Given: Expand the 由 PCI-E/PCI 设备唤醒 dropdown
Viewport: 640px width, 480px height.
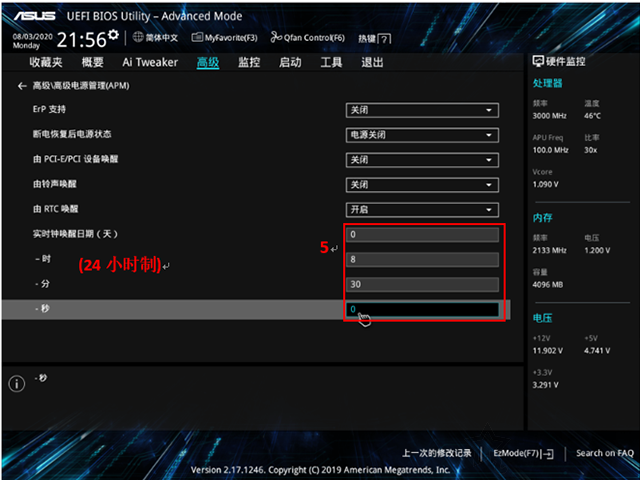Looking at the screenshot, I should click(x=422, y=160).
